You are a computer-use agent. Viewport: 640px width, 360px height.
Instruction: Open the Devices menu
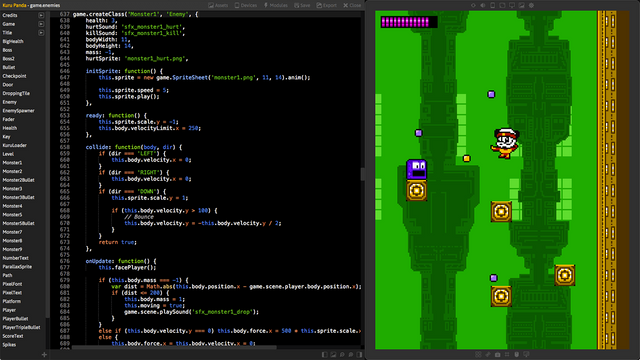pos(246,5)
